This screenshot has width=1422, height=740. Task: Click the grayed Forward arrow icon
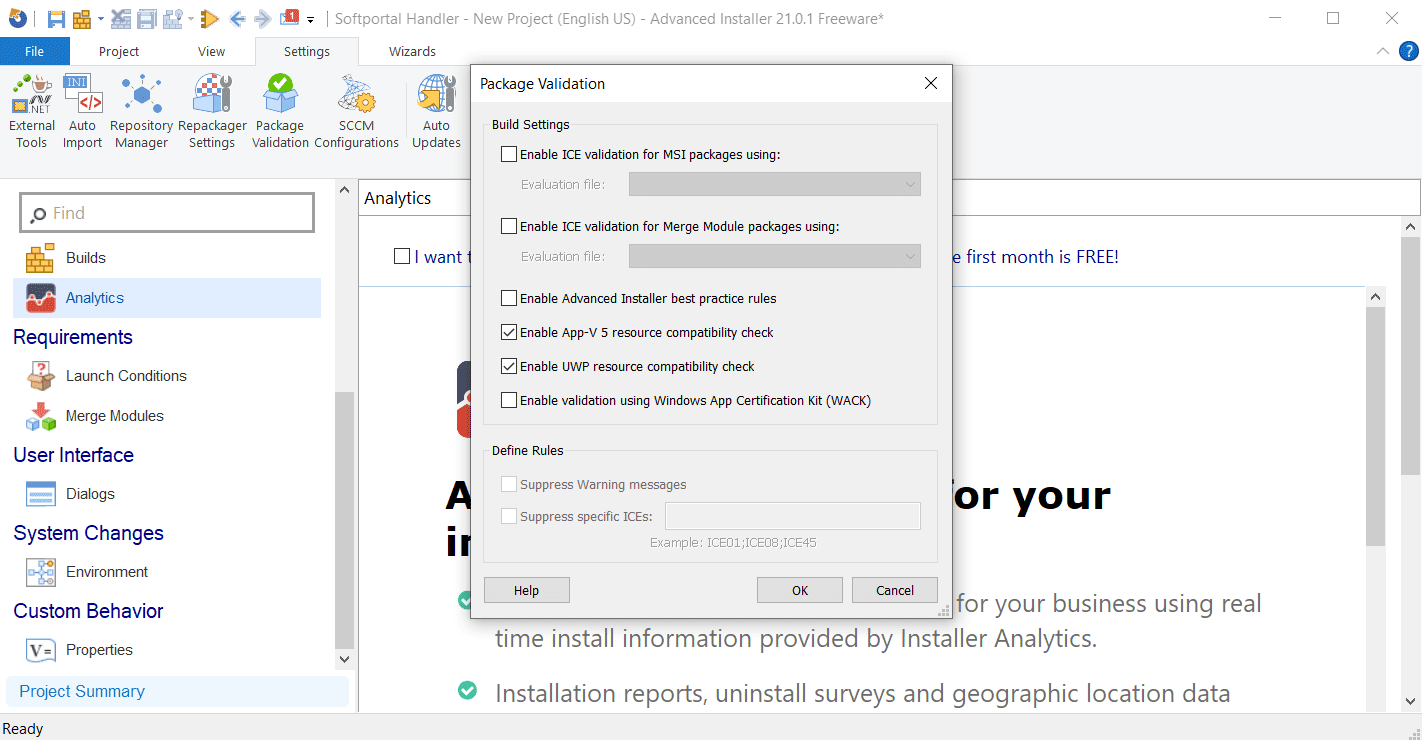[263, 19]
